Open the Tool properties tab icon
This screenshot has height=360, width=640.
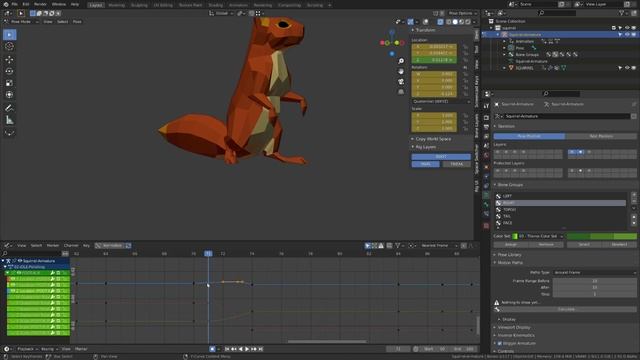[x=486, y=106]
